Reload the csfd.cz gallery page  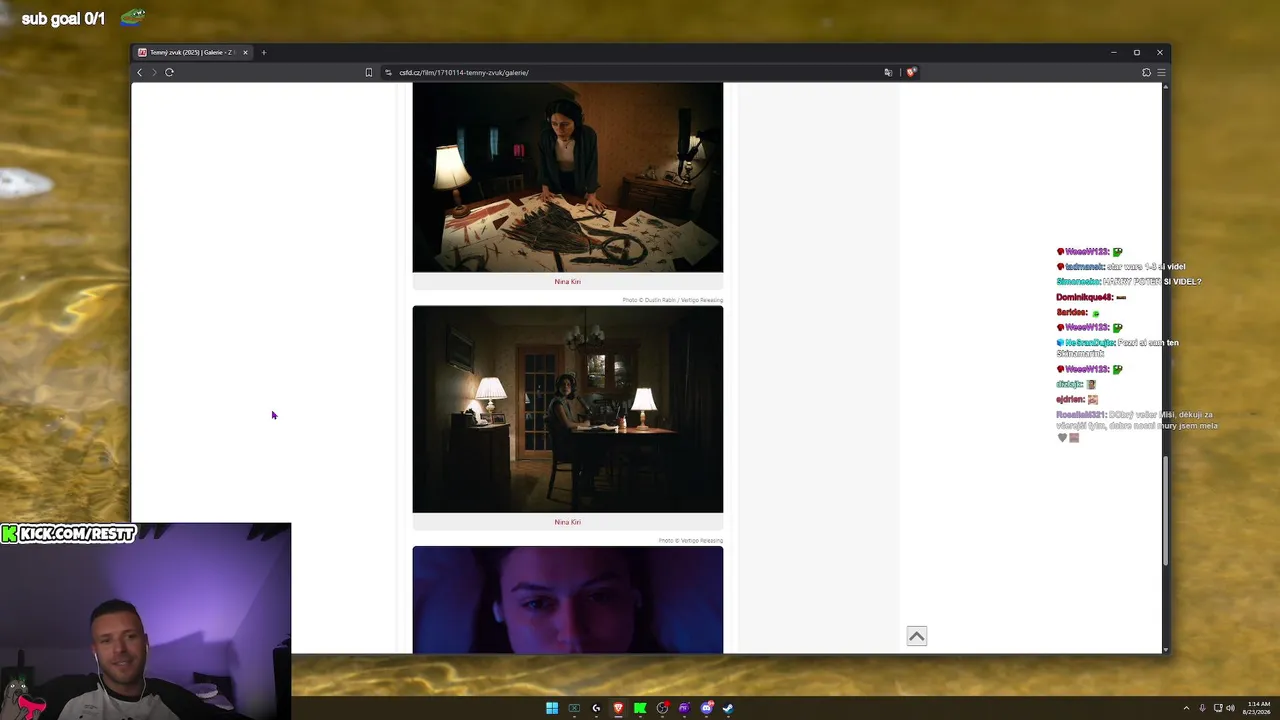coord(169,72)
